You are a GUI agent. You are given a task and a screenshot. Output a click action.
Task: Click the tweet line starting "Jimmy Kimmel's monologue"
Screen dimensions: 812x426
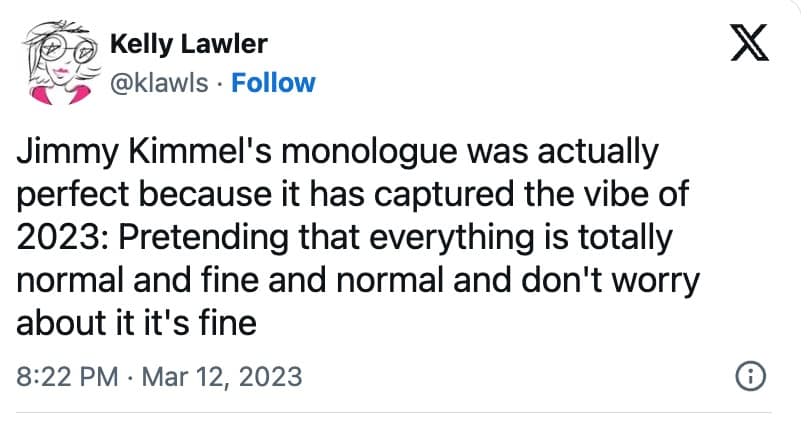339,154
